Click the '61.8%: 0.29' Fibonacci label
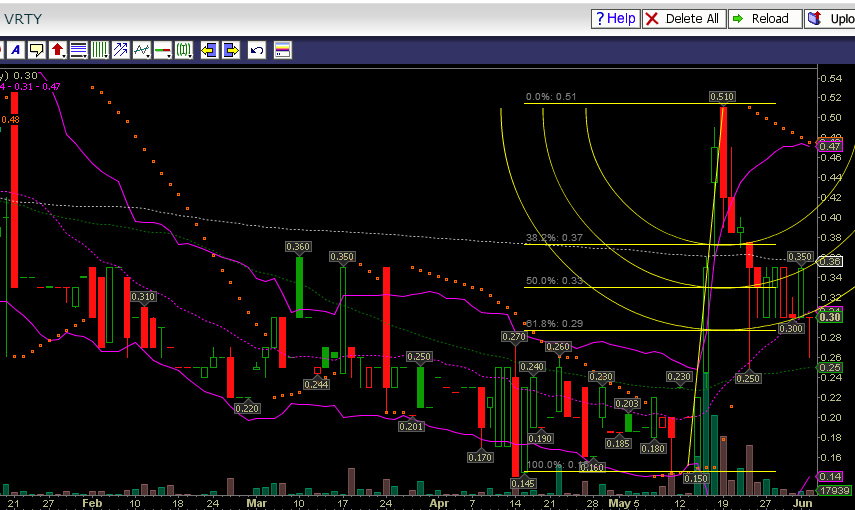The width and height of the screenshot is (855, 510). 554,323
